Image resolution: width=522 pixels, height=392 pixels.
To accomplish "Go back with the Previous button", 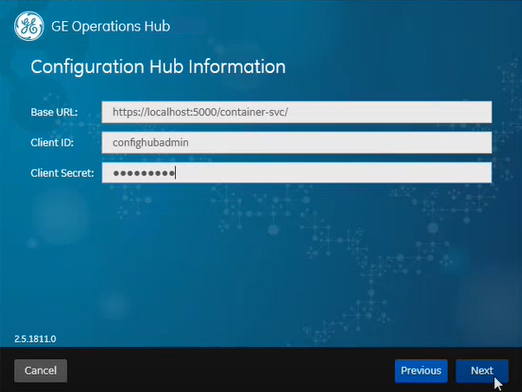I will pyautogui.click(x=421, y=371).
